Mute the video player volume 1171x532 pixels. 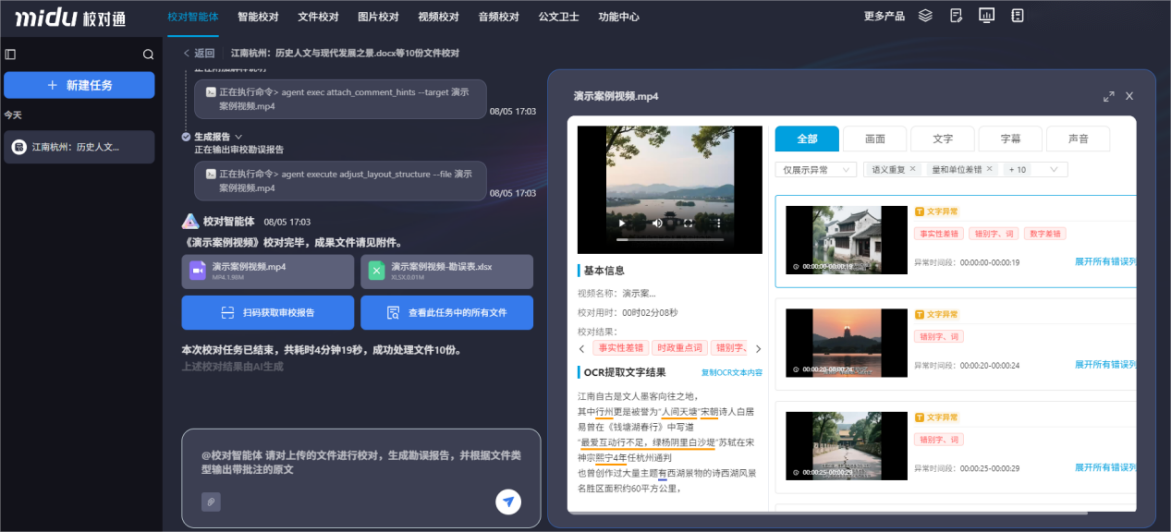(x=657, y=223)
